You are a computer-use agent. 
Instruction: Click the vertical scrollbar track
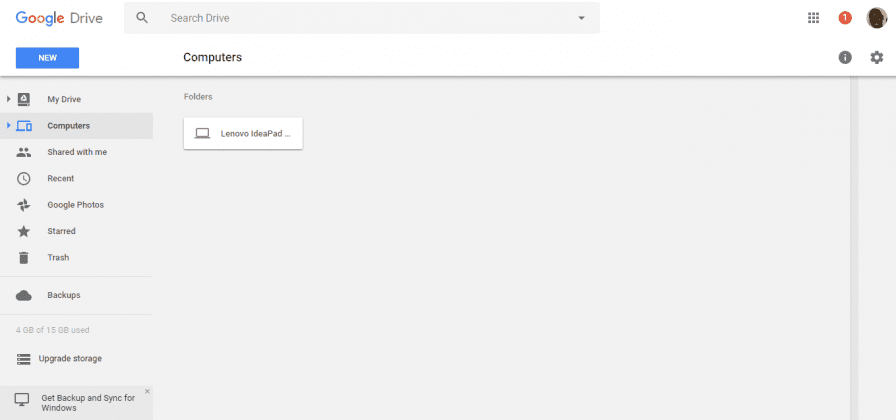coord(854,248)
